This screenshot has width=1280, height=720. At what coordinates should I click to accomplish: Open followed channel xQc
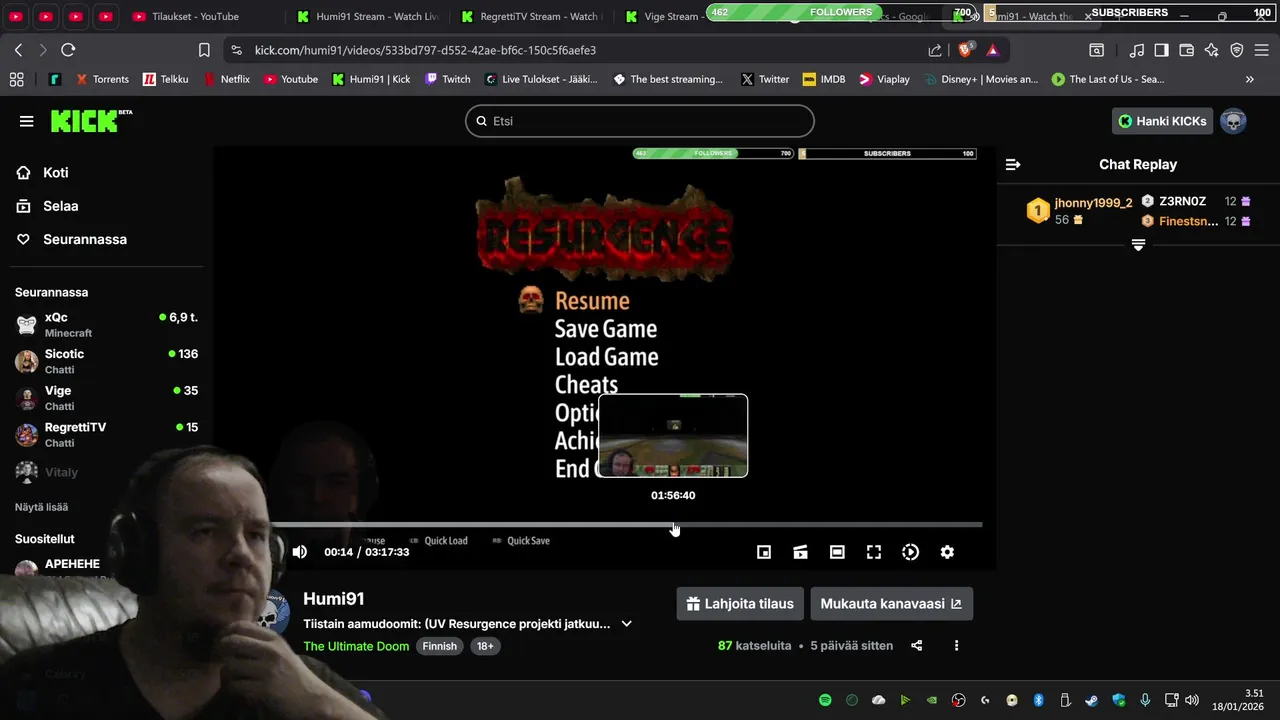coord(107,324)
